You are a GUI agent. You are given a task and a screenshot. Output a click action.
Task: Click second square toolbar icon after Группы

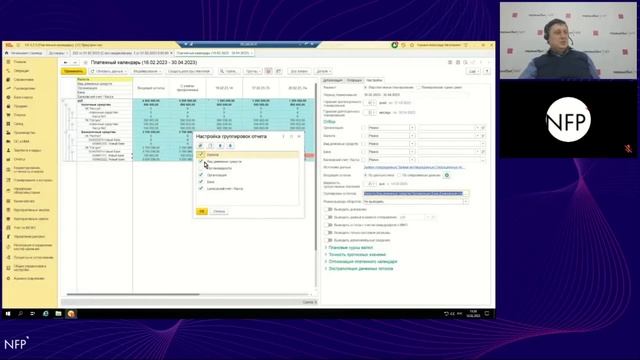tap(278, 71)
